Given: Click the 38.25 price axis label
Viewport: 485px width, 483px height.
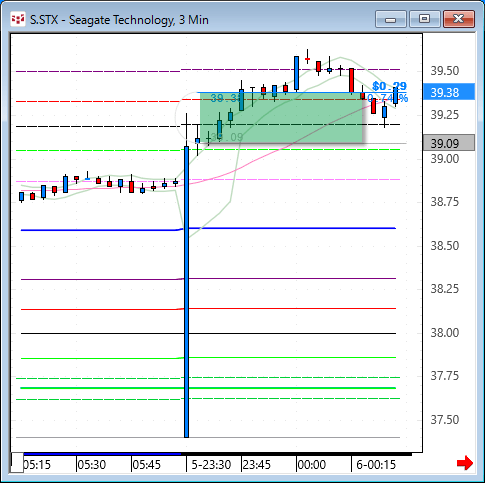Looking at the screenshot, I should (x=445, y=289).
